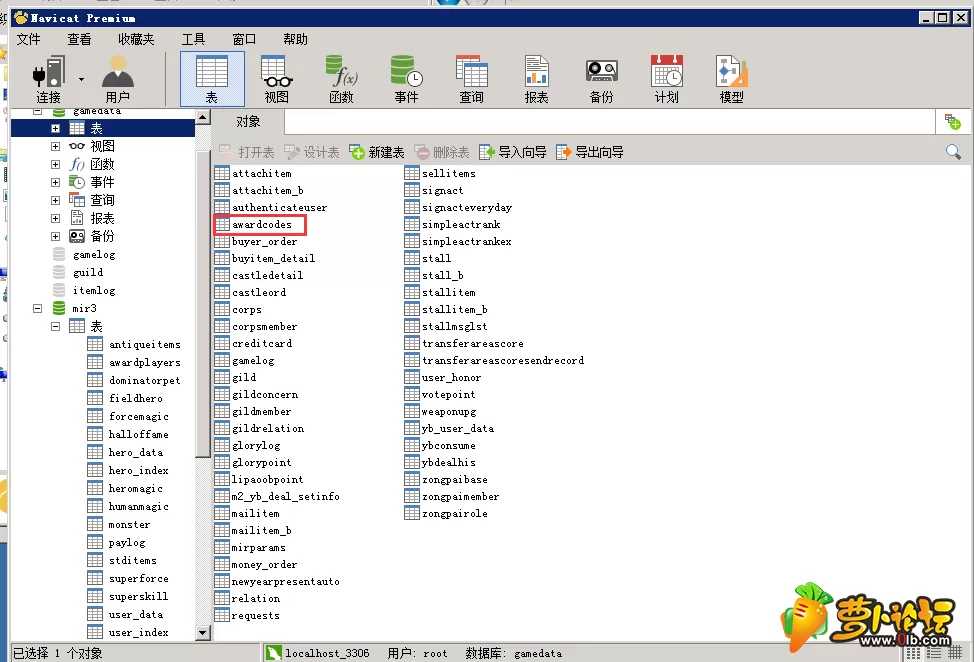This screenshot has width=974, height=662.
Task: Open the 报表 reports toolbar icon
Action: [536, 79]
